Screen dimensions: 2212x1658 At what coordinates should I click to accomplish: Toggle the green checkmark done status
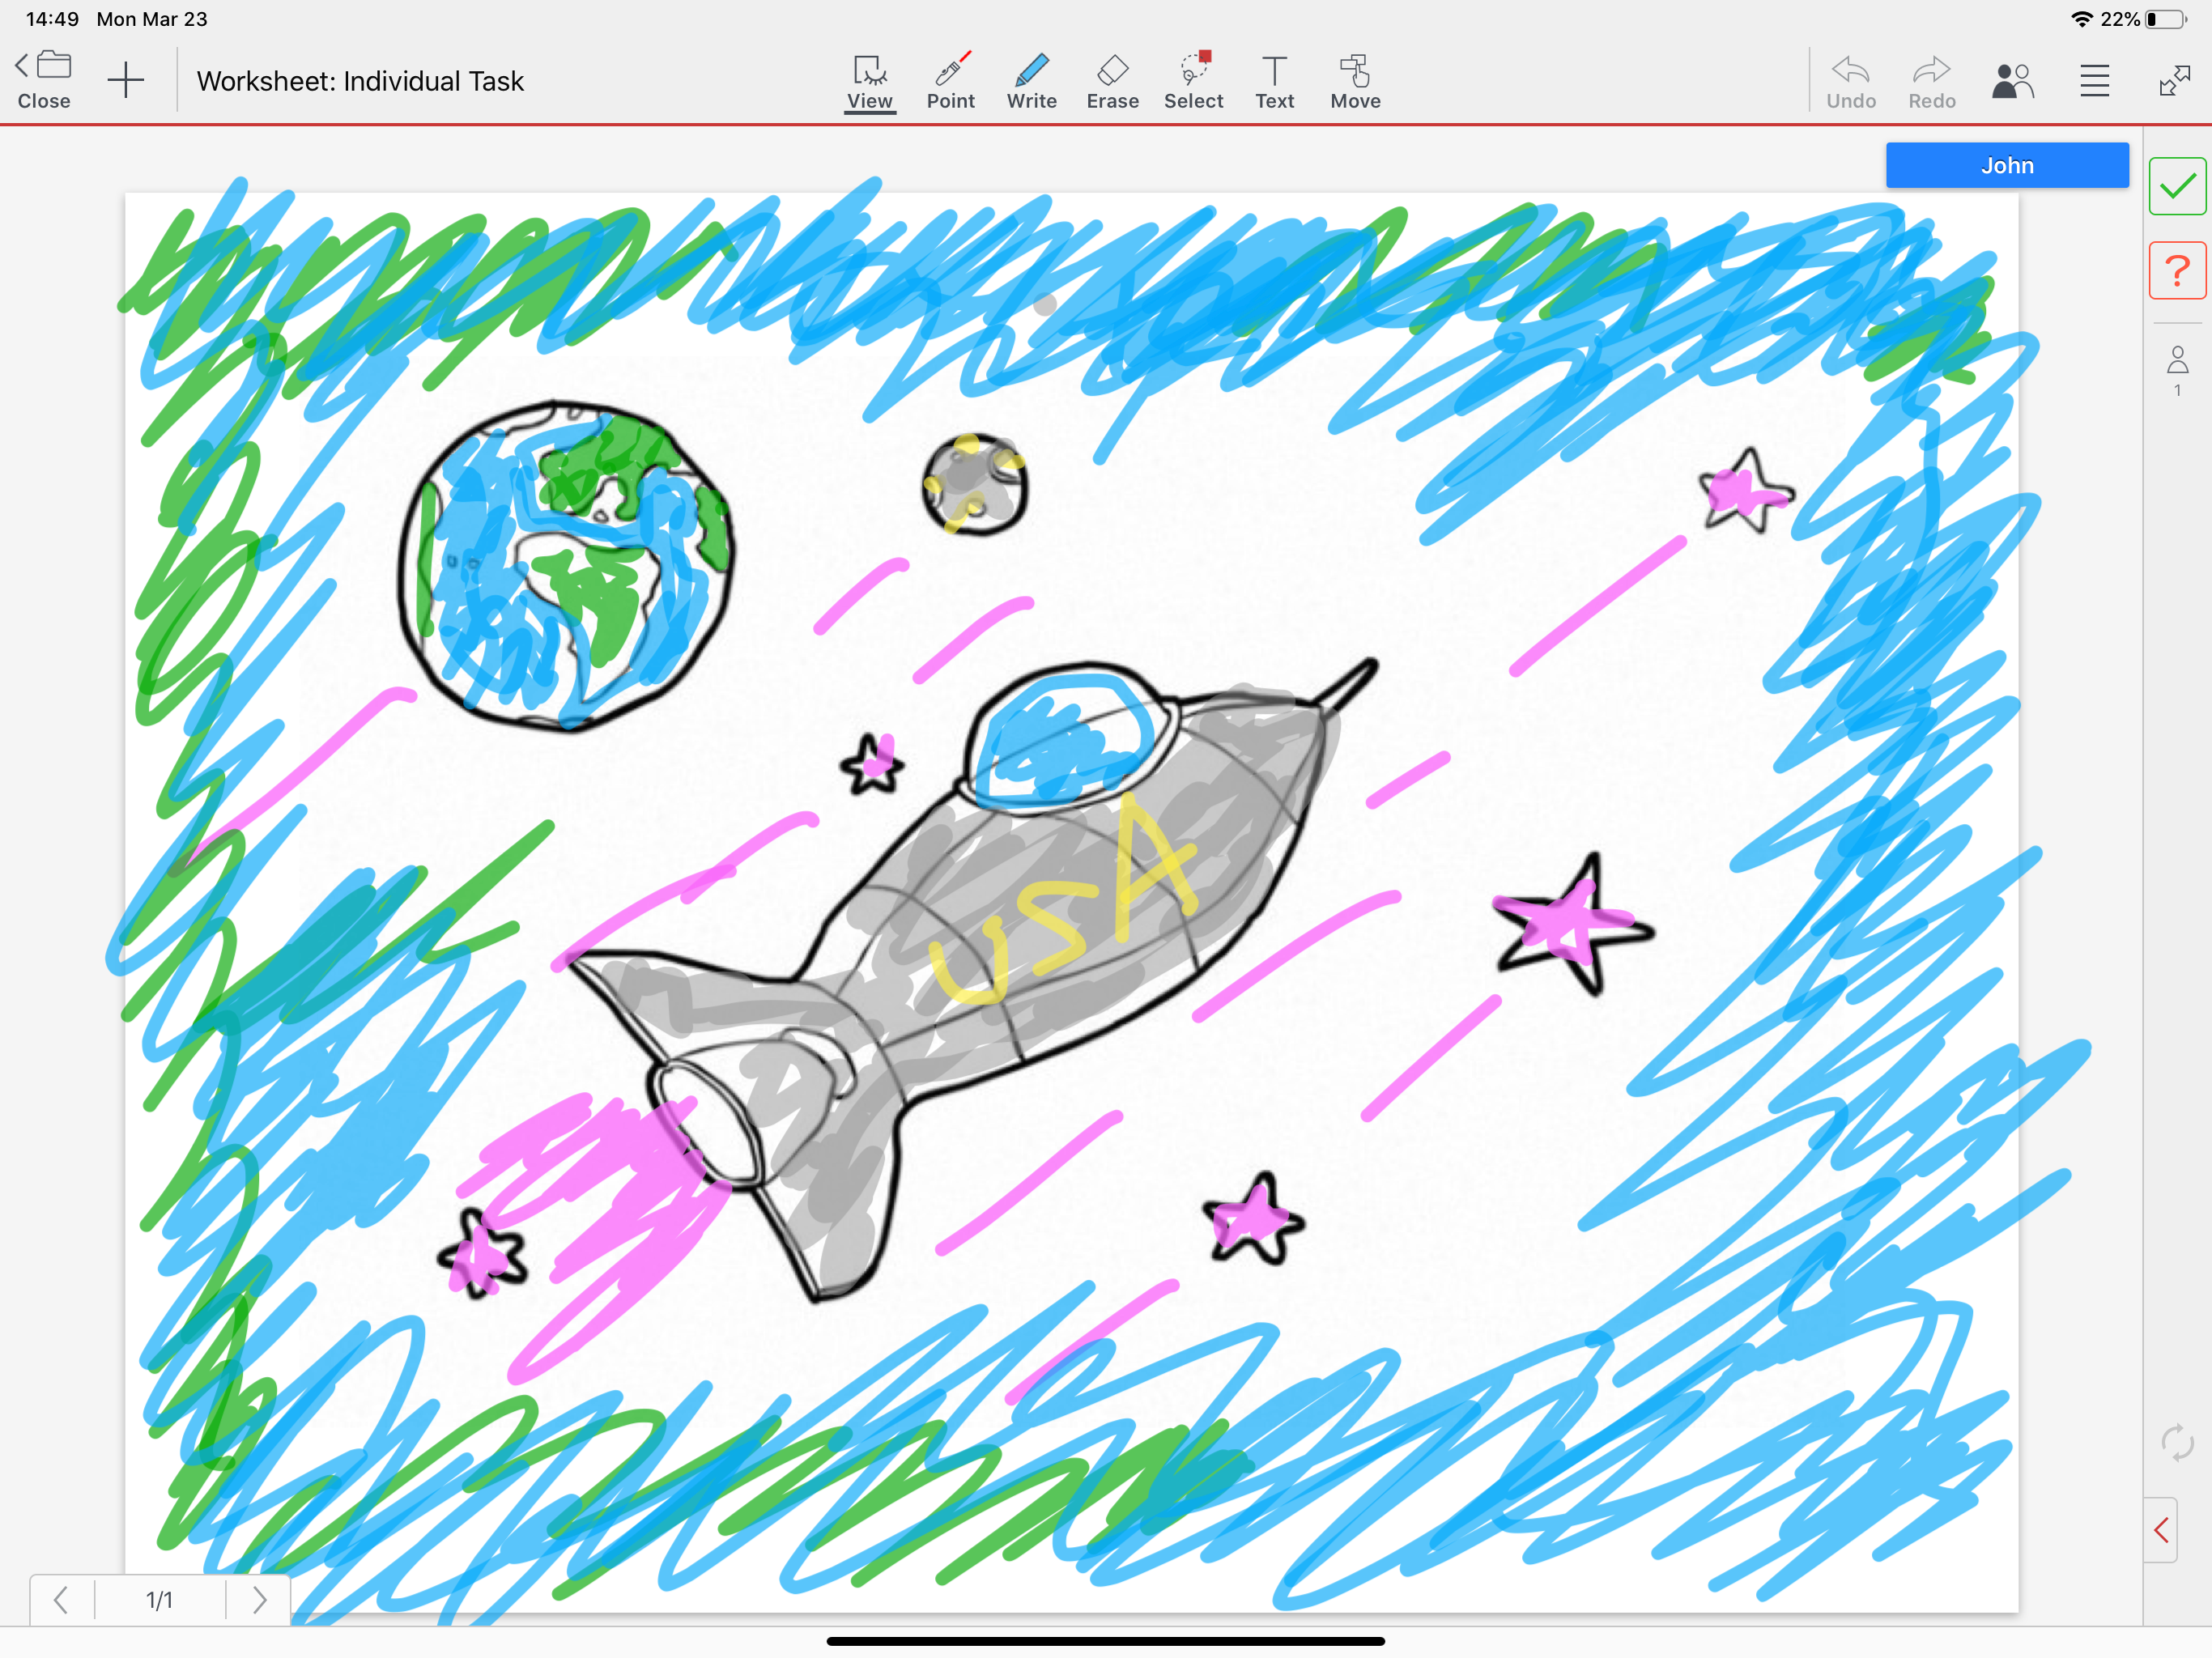2177,186
